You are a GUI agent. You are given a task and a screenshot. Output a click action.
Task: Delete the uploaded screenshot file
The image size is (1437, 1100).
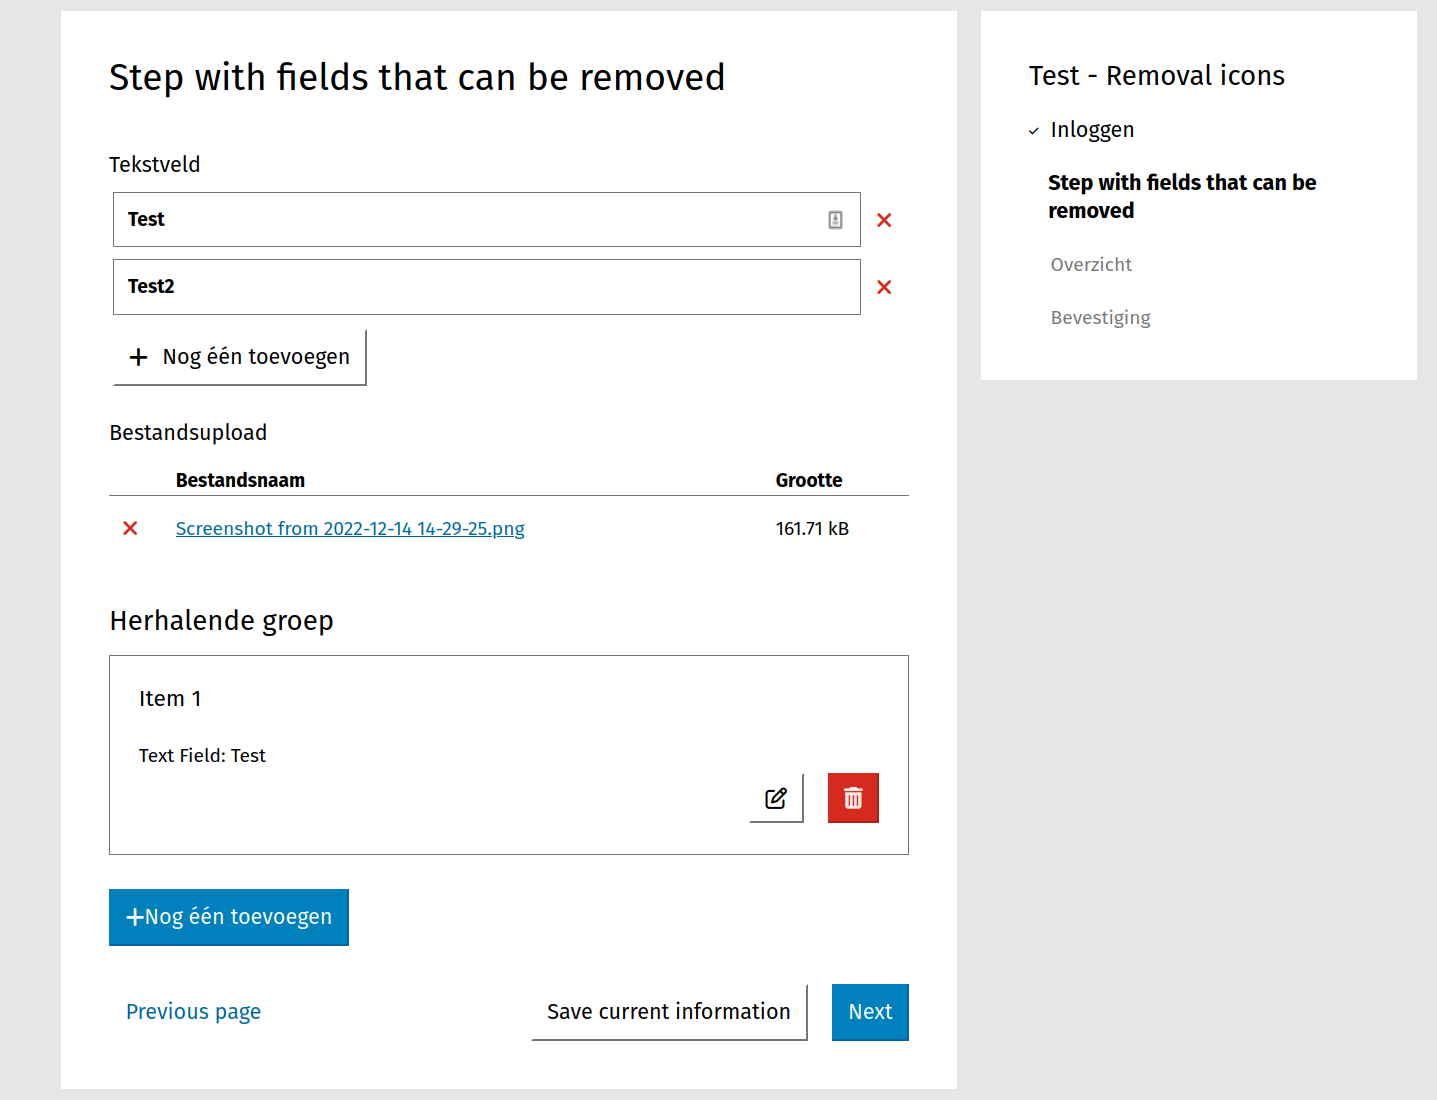click(x=130, y=528)
